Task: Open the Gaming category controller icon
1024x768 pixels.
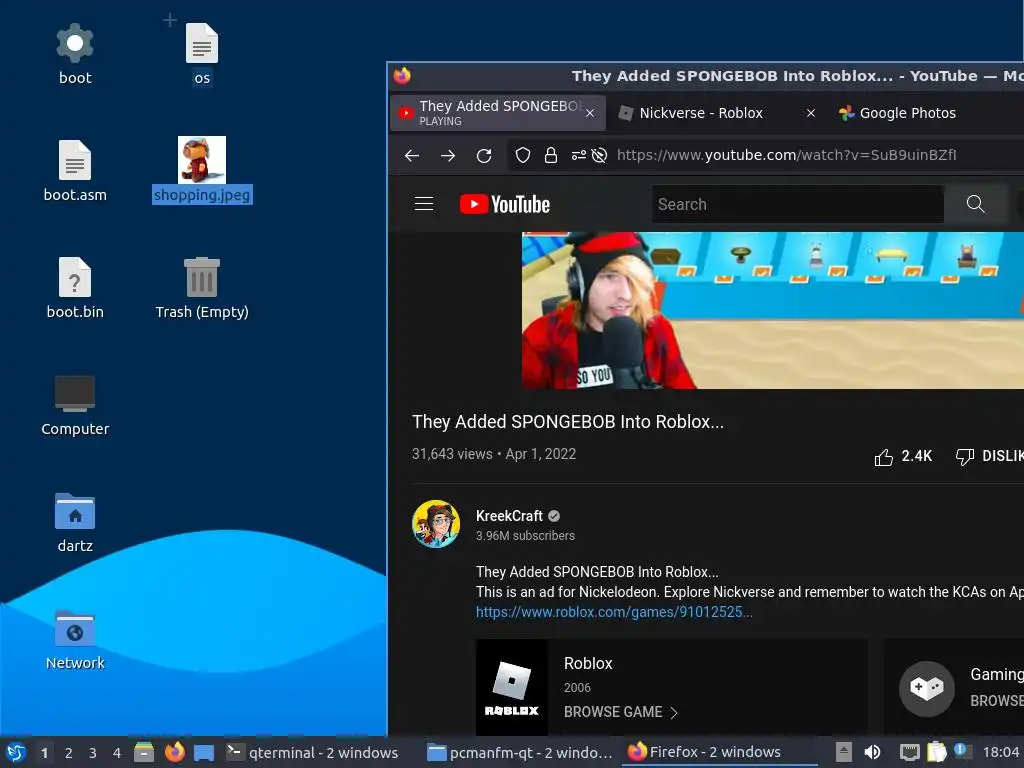Action: 927,688
